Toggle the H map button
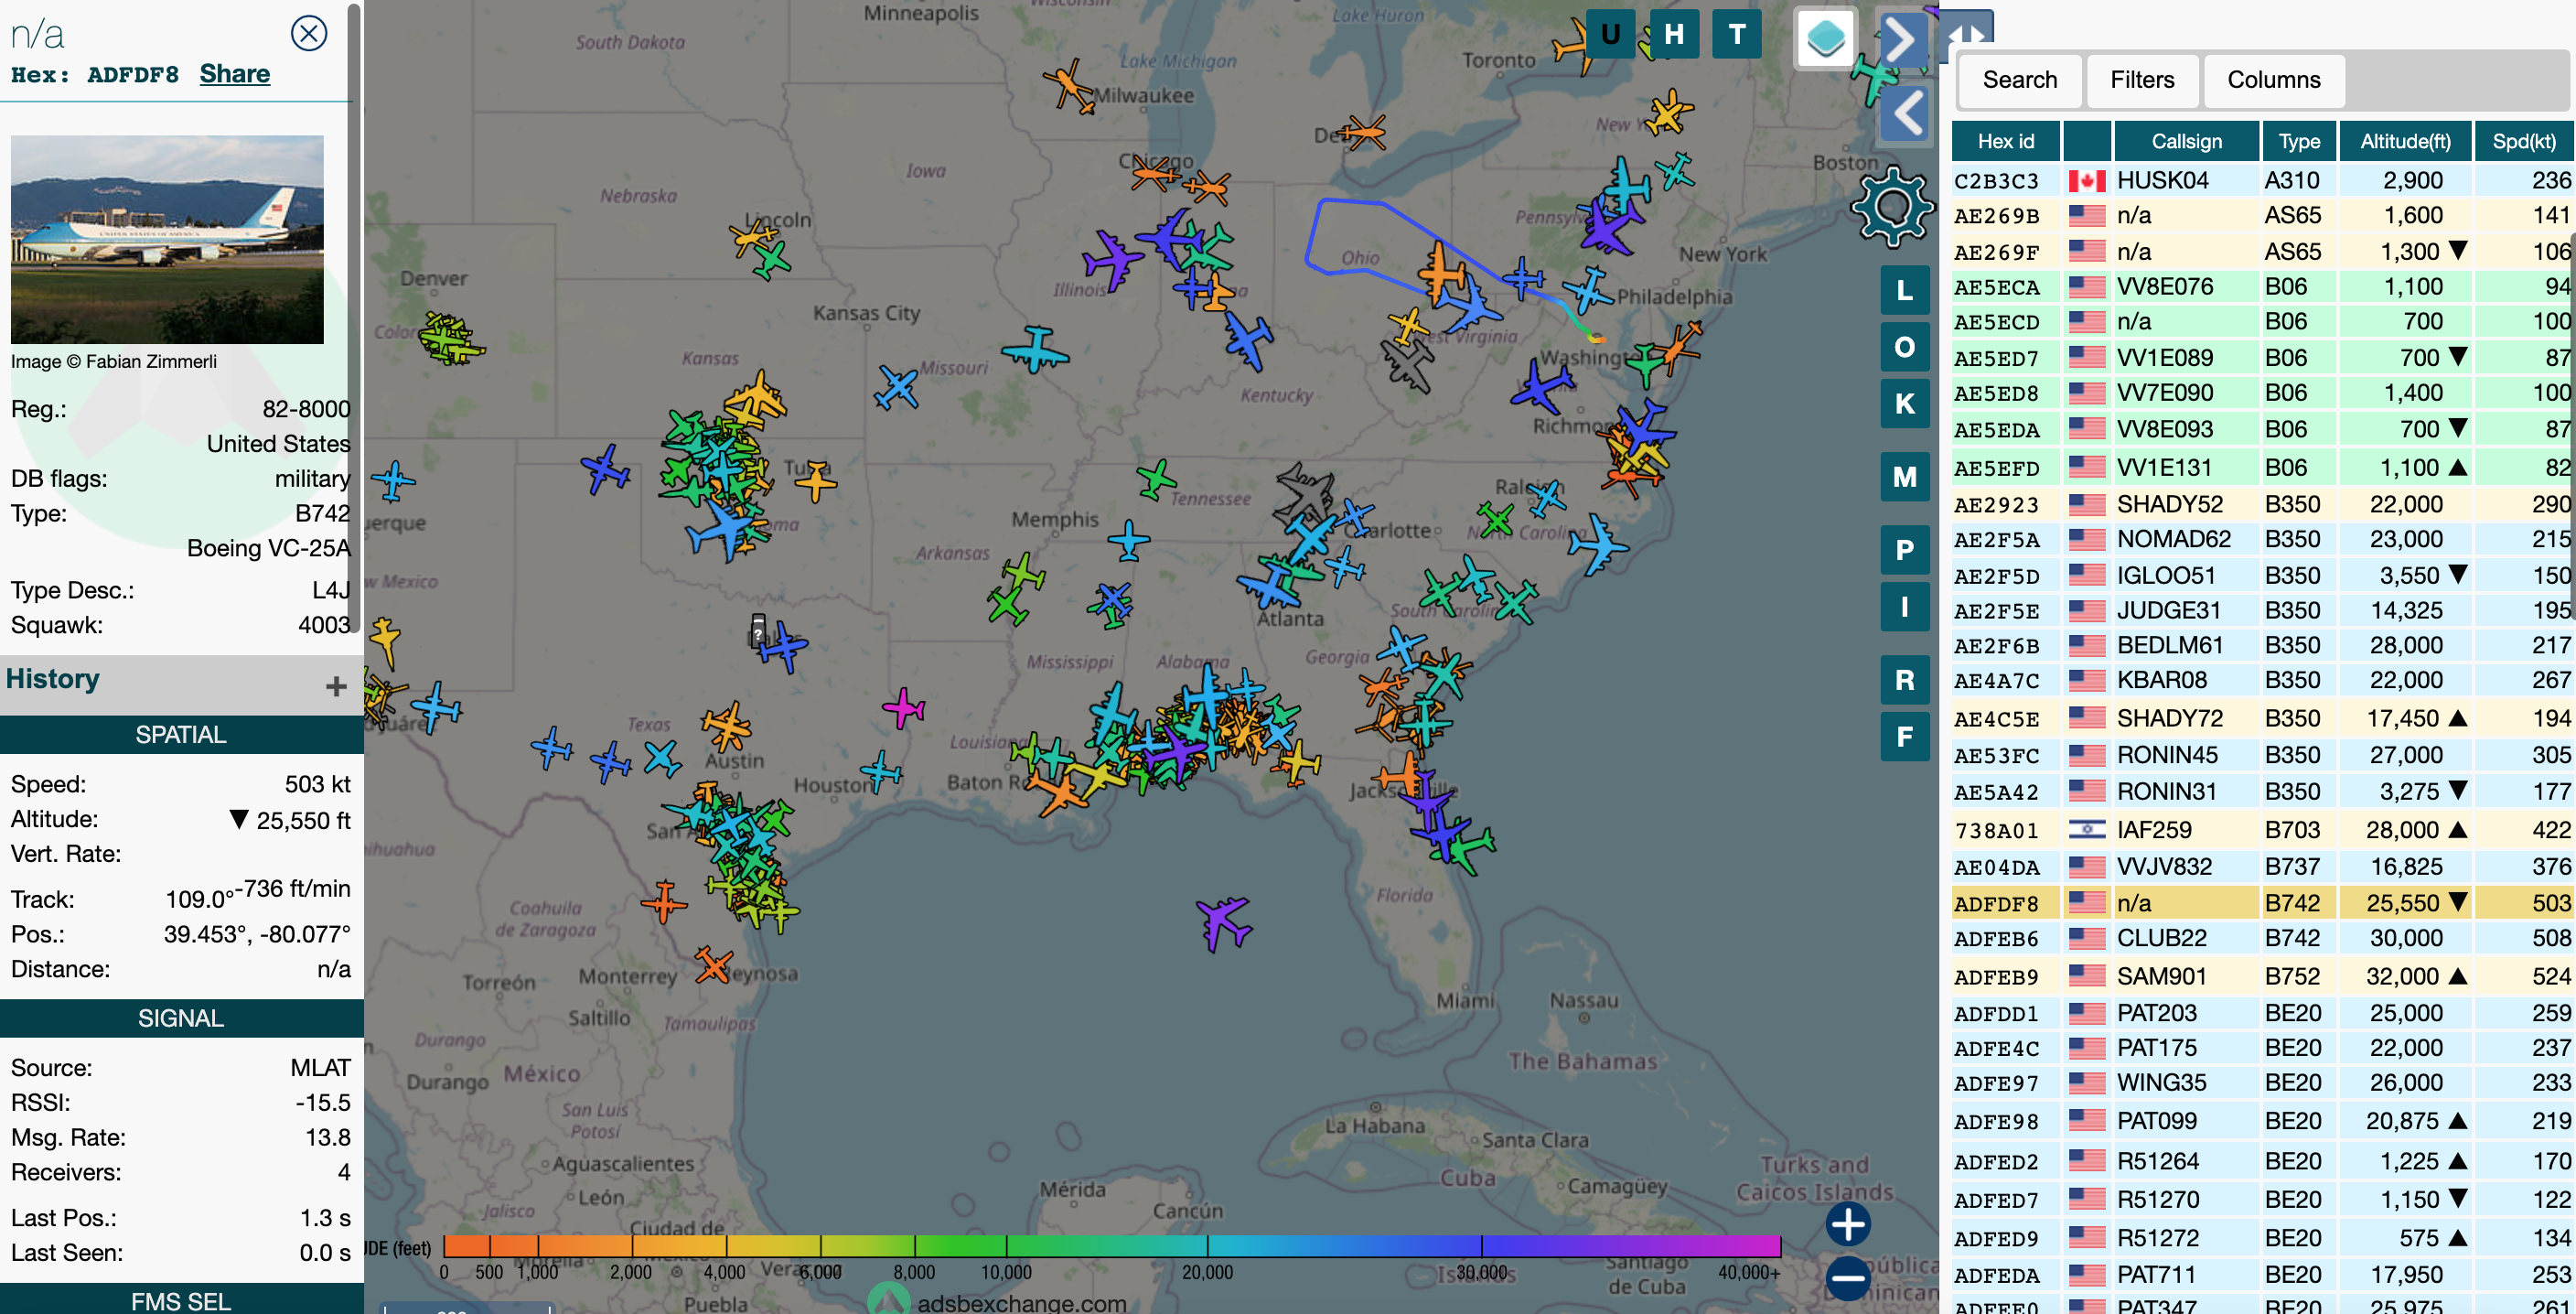Viewport: 2576px width, 1314px height. [1674, 35]
